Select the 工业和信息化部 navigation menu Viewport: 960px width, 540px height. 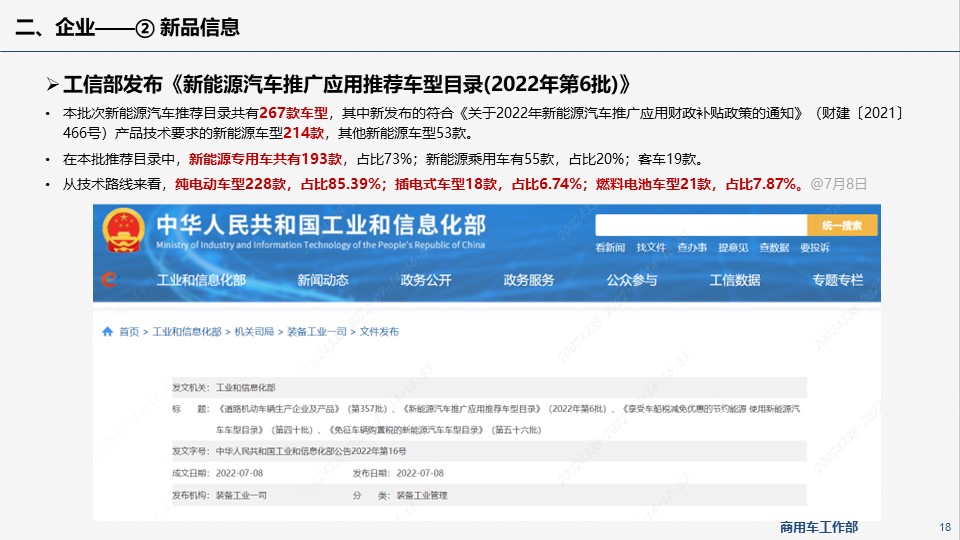pos(201,280)
